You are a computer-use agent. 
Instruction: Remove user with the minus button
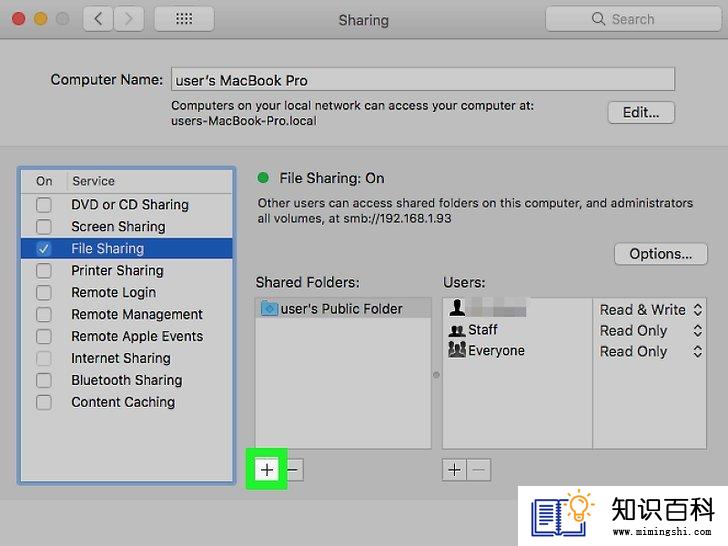click(479, 470)
